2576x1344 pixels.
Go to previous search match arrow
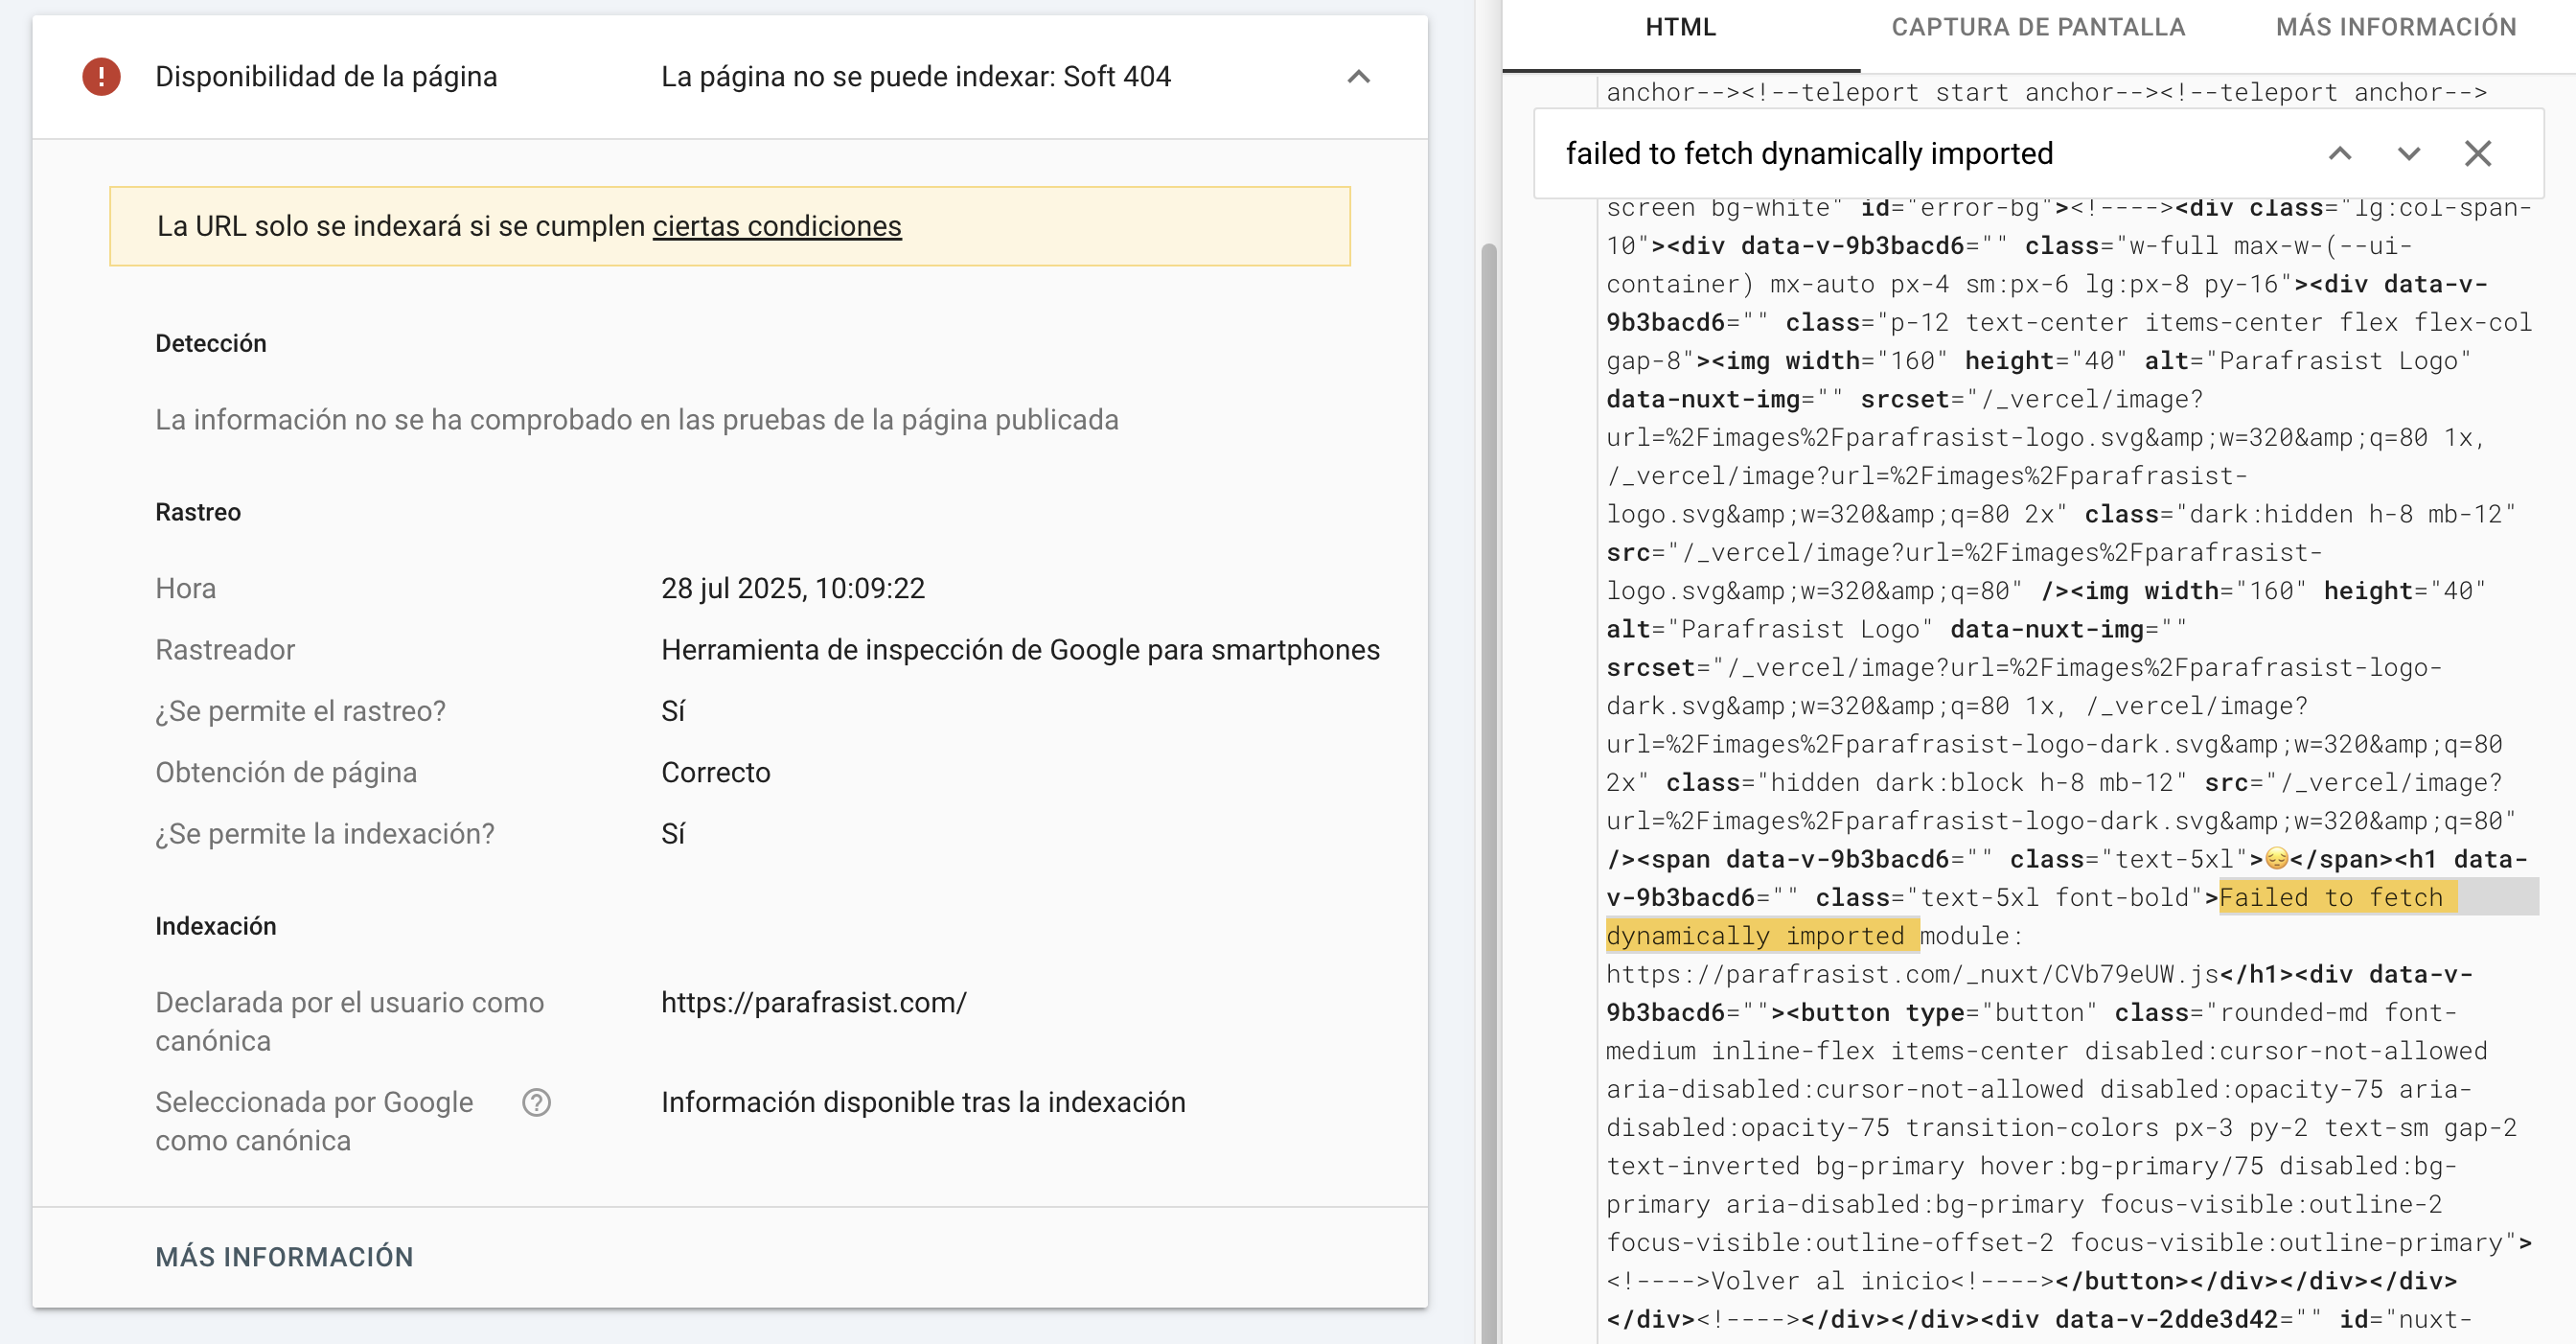click(2340, 154)
